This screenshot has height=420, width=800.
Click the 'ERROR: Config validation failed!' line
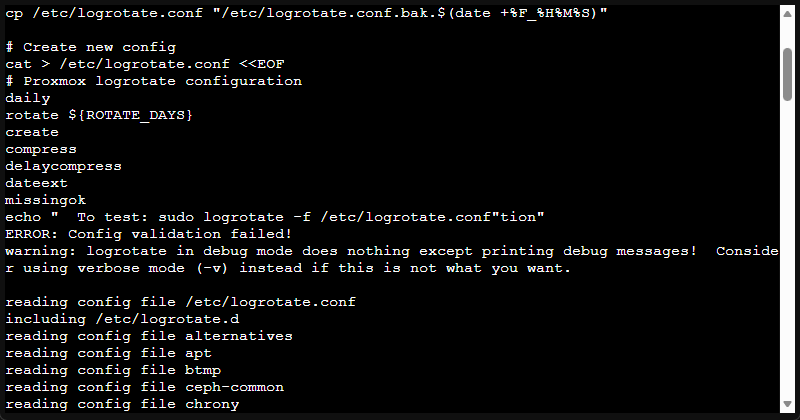pyautogui.click(x=152, y=233)
